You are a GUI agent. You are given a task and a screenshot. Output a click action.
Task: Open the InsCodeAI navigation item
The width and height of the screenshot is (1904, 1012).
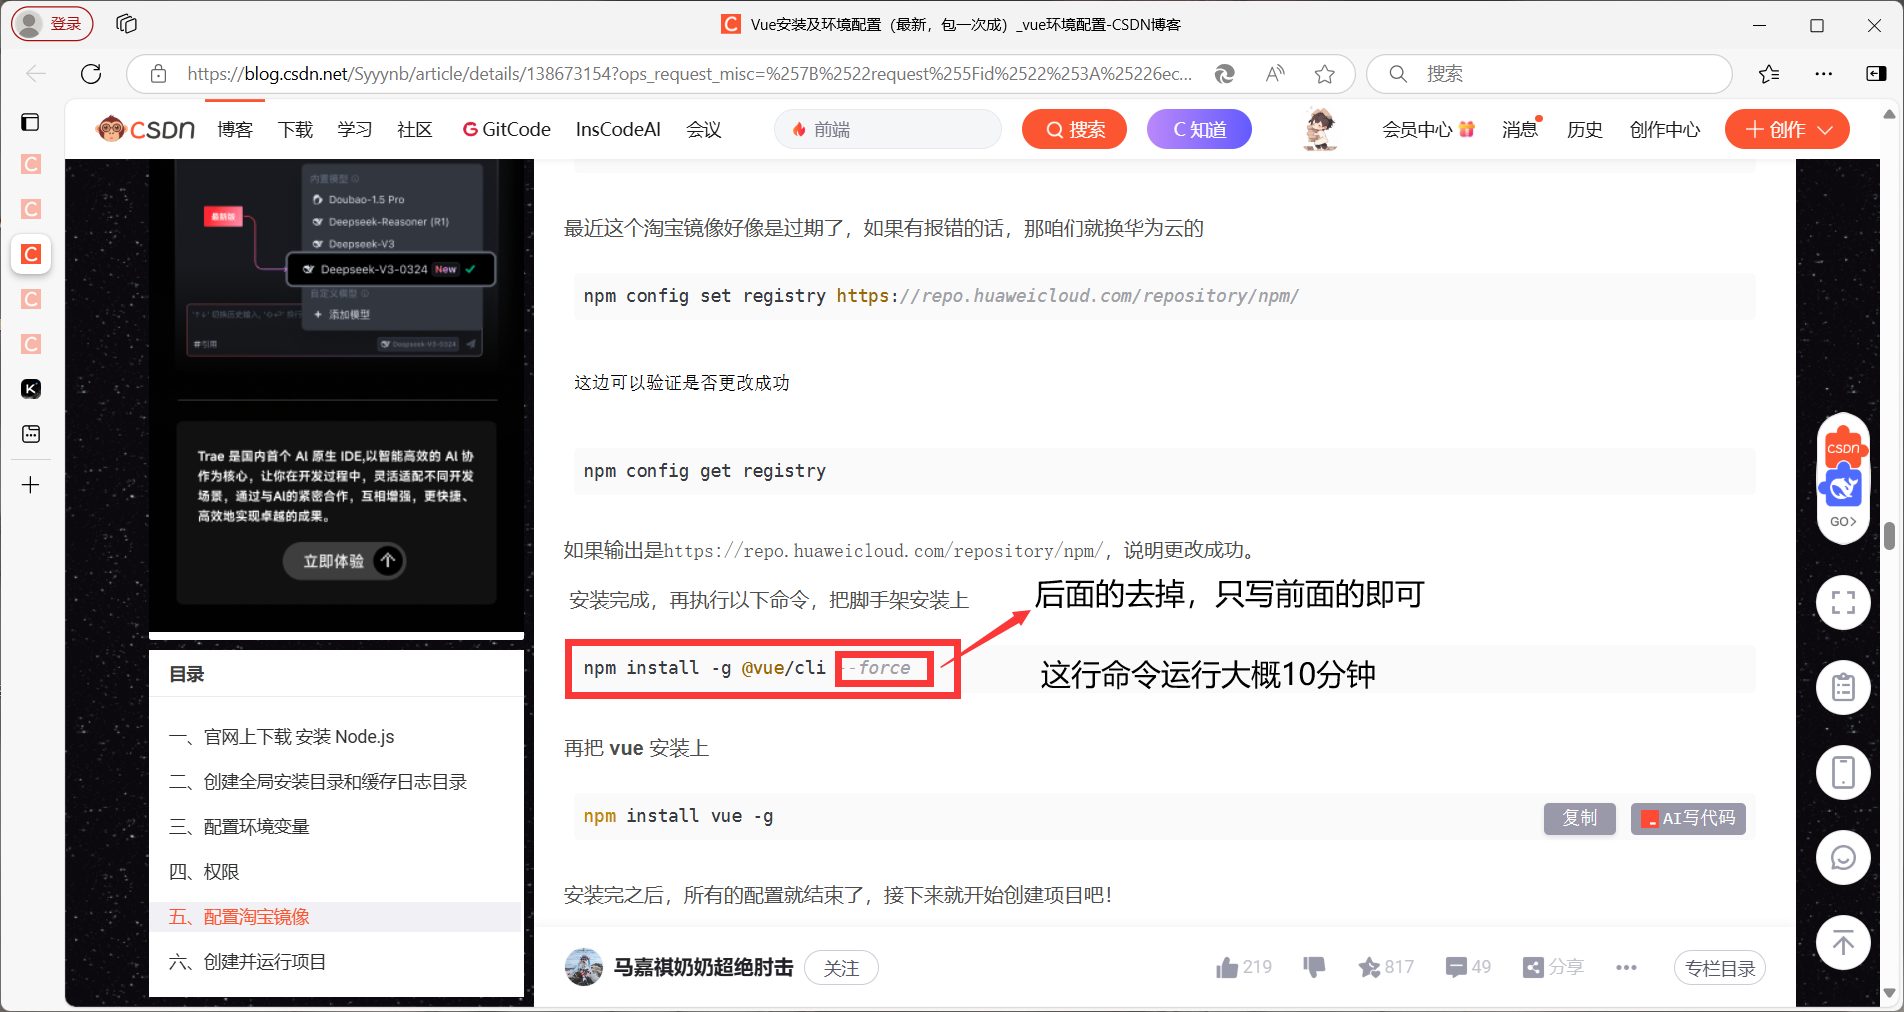618,129
